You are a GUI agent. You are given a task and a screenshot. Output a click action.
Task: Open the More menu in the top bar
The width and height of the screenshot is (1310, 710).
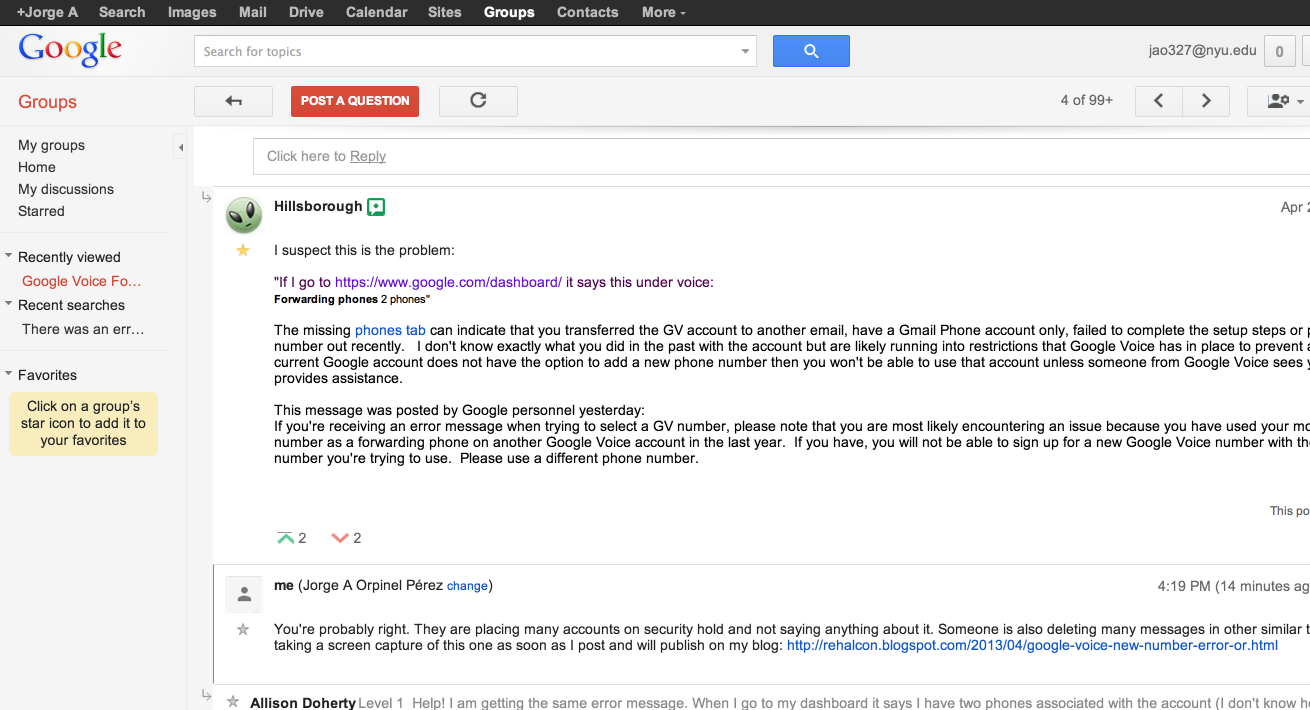pos(664,12)
